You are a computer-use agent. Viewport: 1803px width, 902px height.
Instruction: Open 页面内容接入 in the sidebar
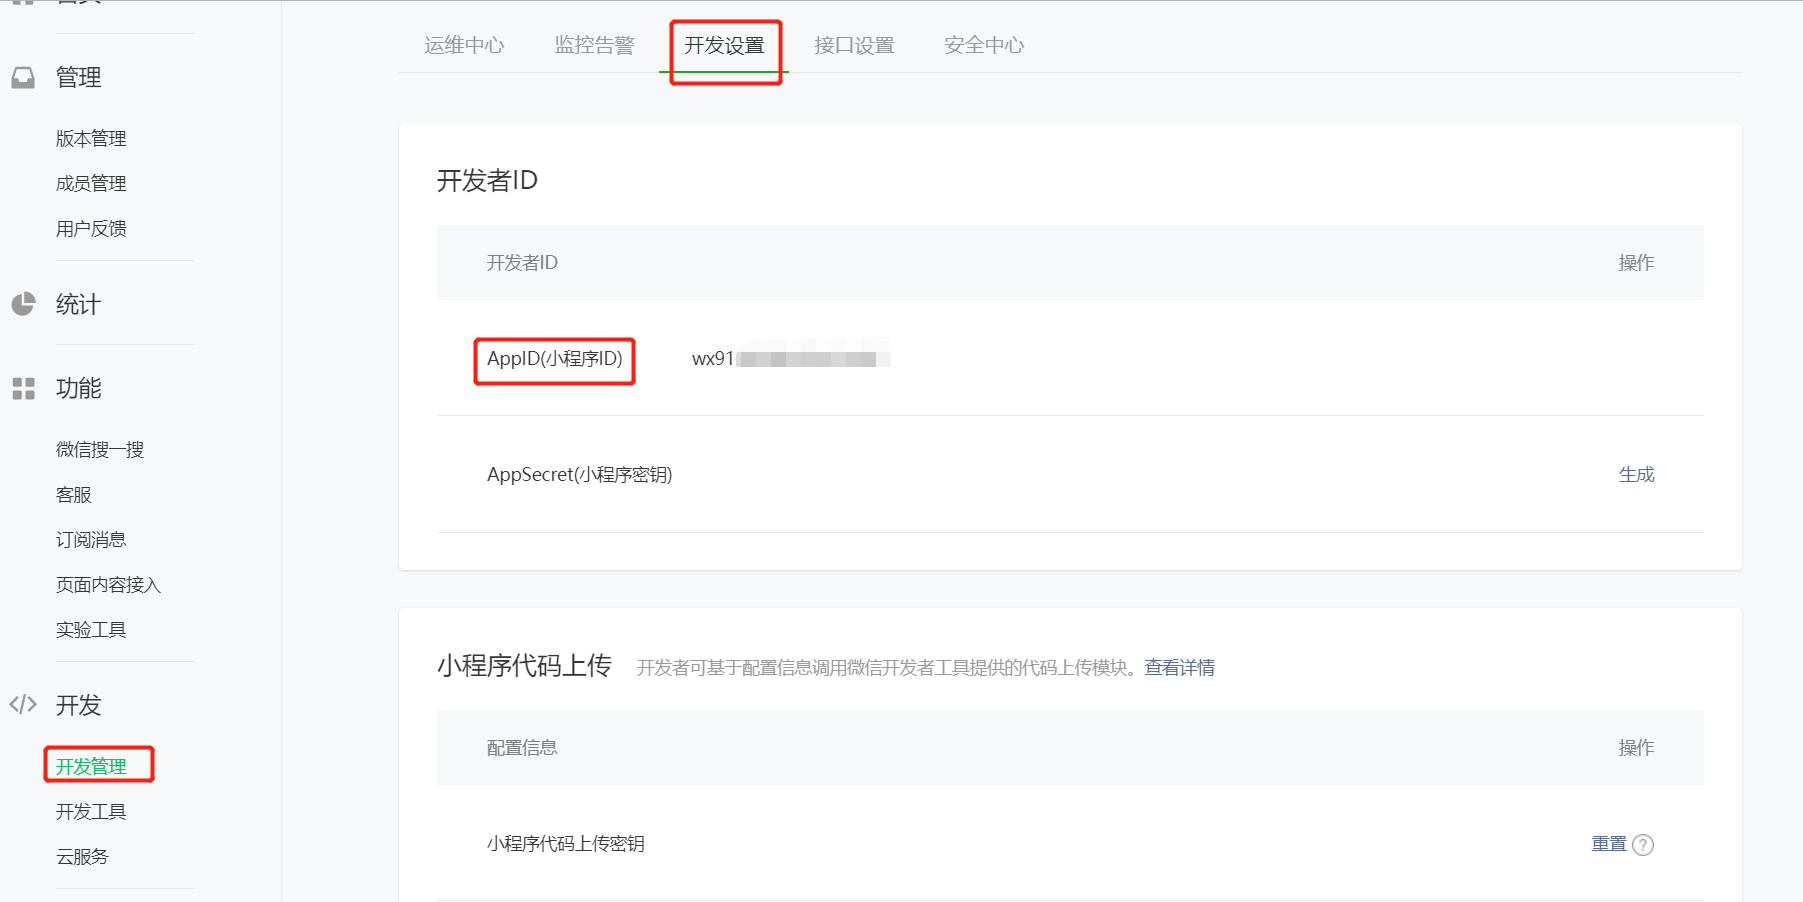click(108, 584)
